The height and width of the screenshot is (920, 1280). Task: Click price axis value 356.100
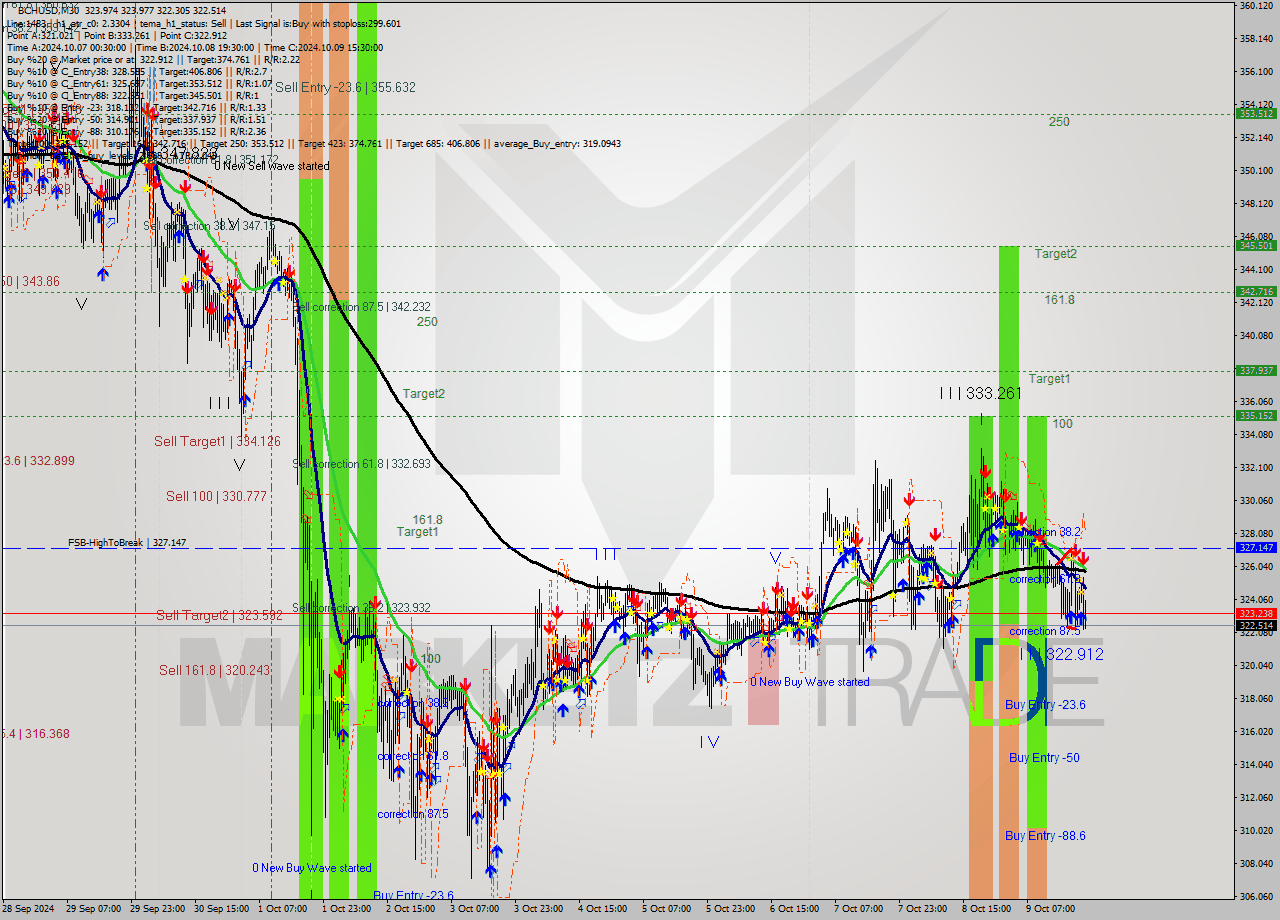pyautogui.click(x=1256, y=71)
